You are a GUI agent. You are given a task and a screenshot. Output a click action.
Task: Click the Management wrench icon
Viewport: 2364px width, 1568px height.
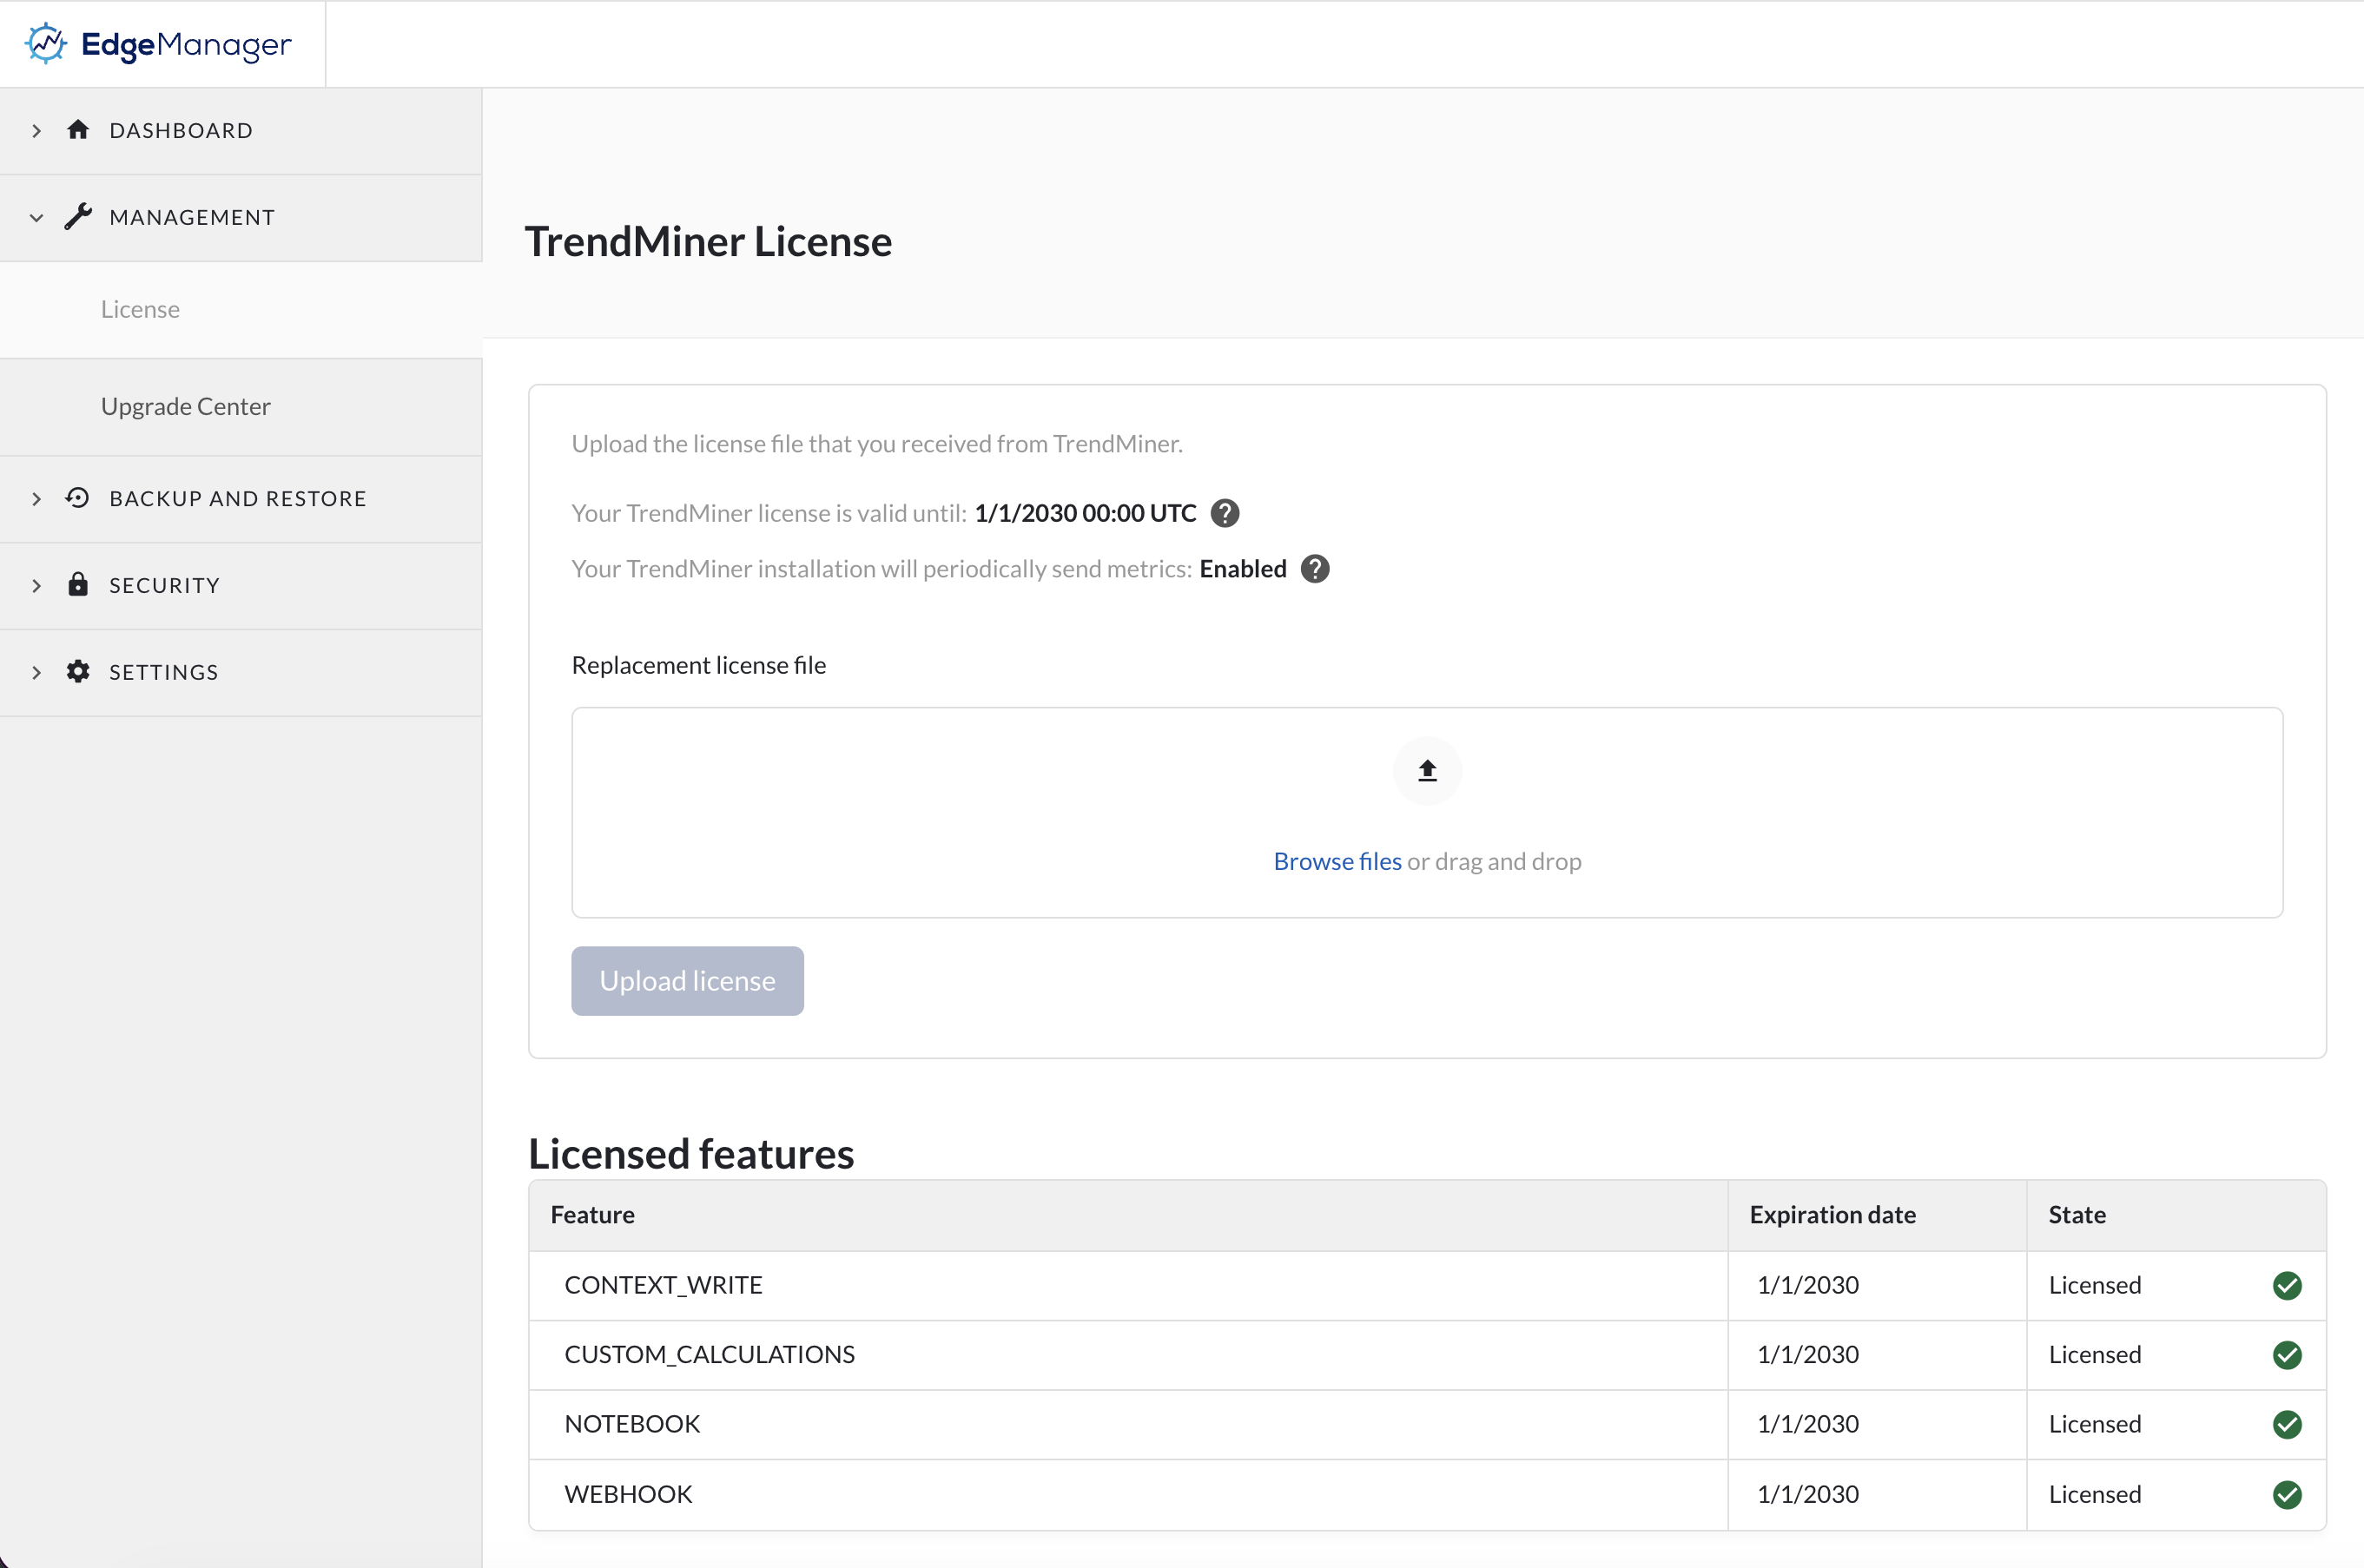click(78, 217)
